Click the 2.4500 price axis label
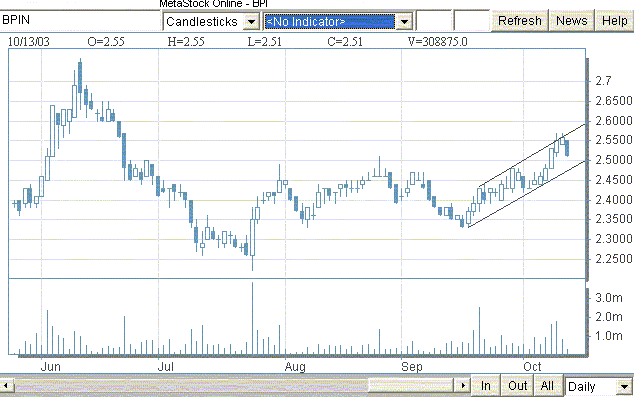The height and width of the screenshot is (398, 634). [613, 180]
